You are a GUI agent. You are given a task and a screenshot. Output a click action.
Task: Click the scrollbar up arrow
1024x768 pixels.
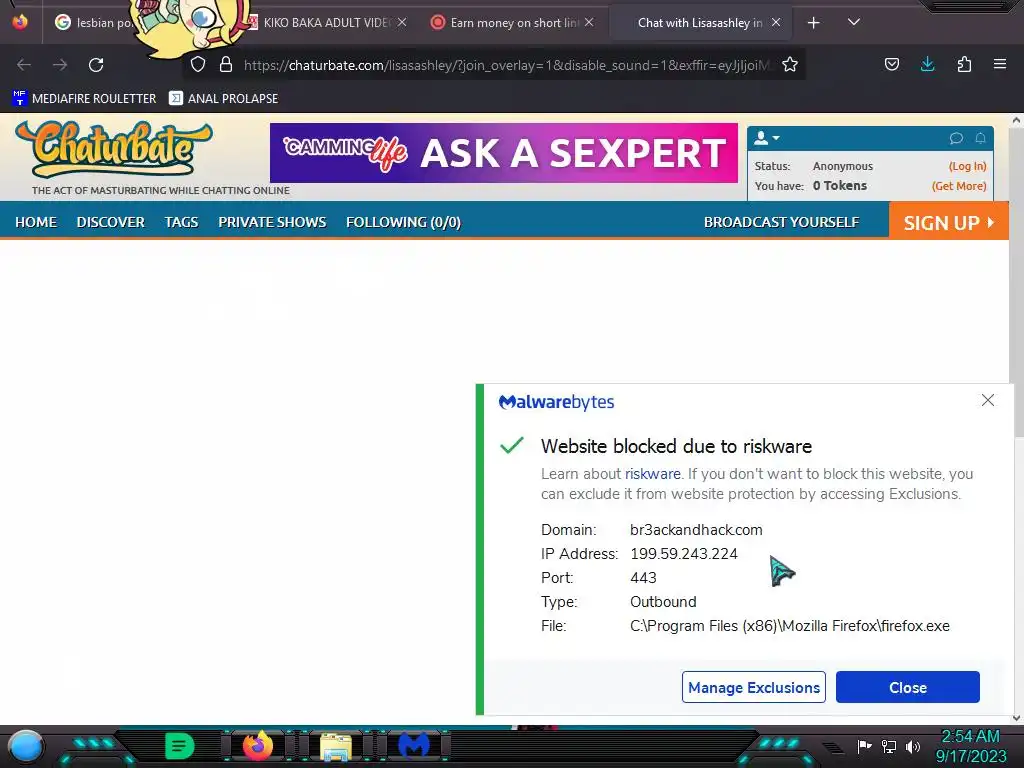1016,120
